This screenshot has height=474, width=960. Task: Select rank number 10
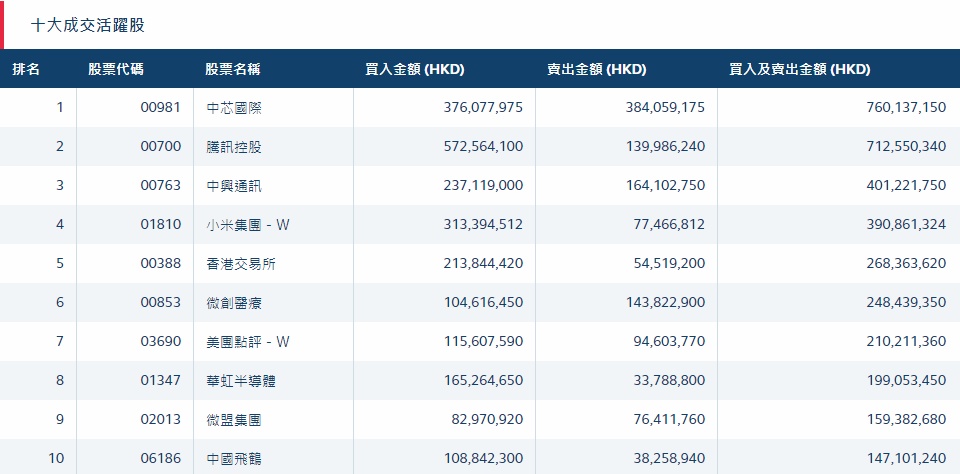point(56,458)
